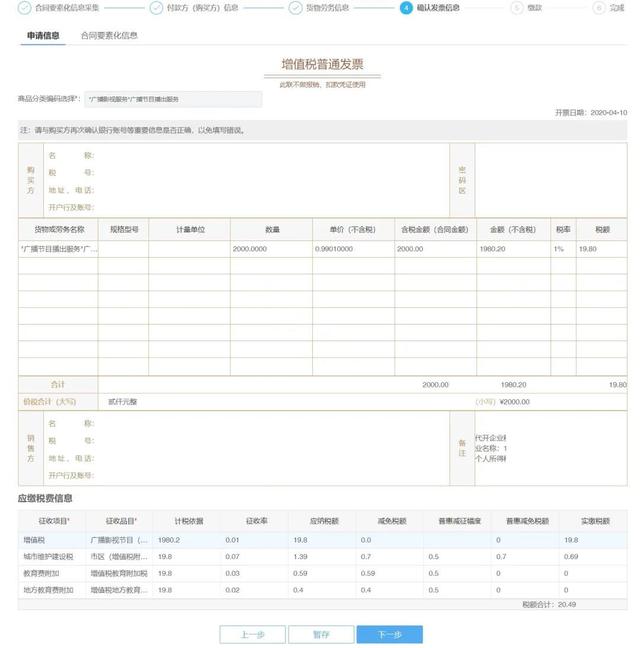Click the 减免税额 column header
Screen dimensions: 640x648
point(392,521)
